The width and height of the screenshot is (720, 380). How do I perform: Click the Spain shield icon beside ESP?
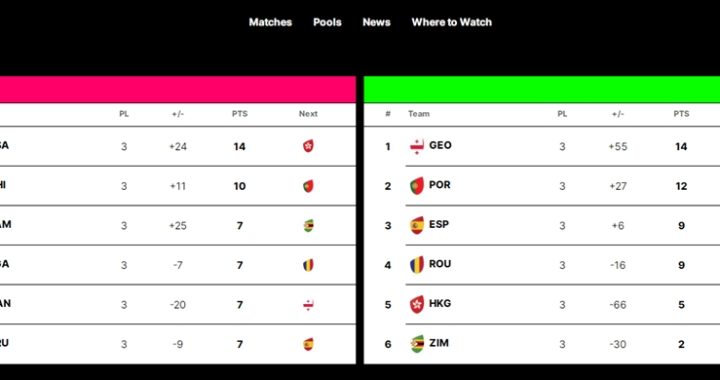coord(416,225)
